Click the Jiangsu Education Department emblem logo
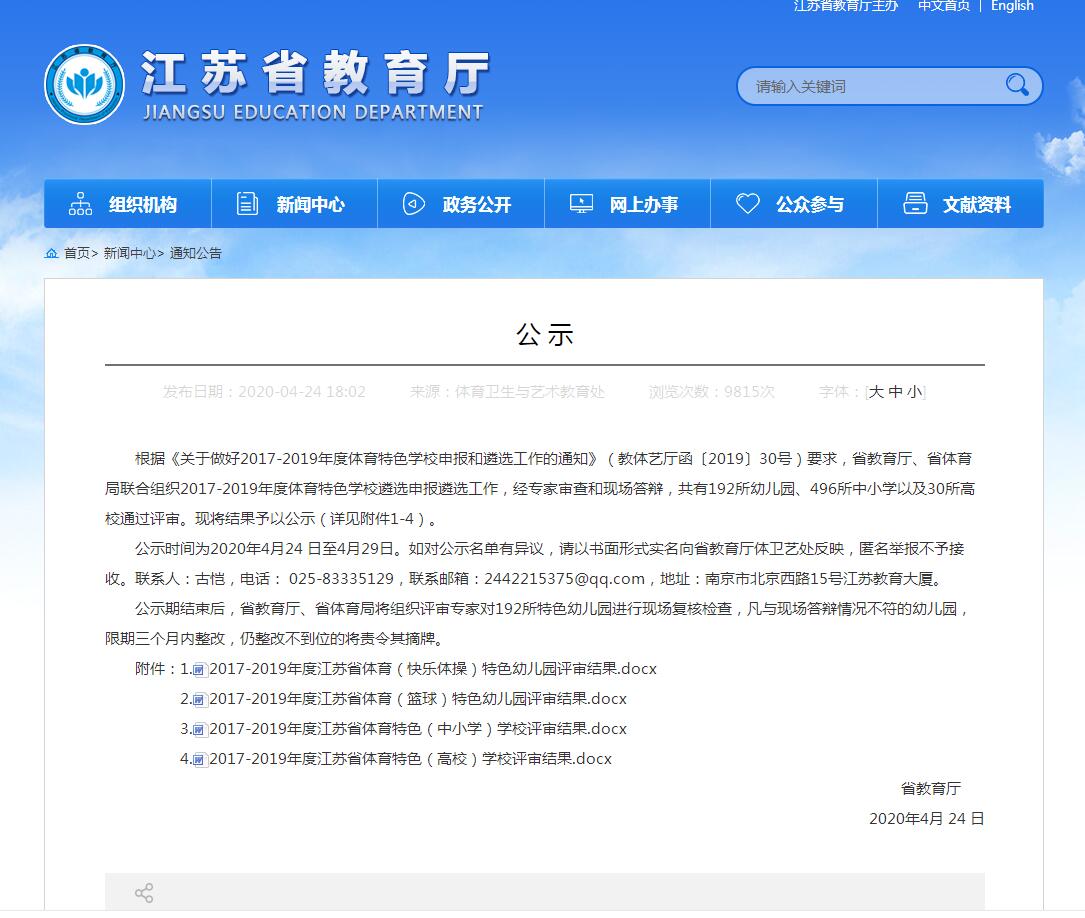The height and width of the screenshot is (918, 1085). coord(84,84)
